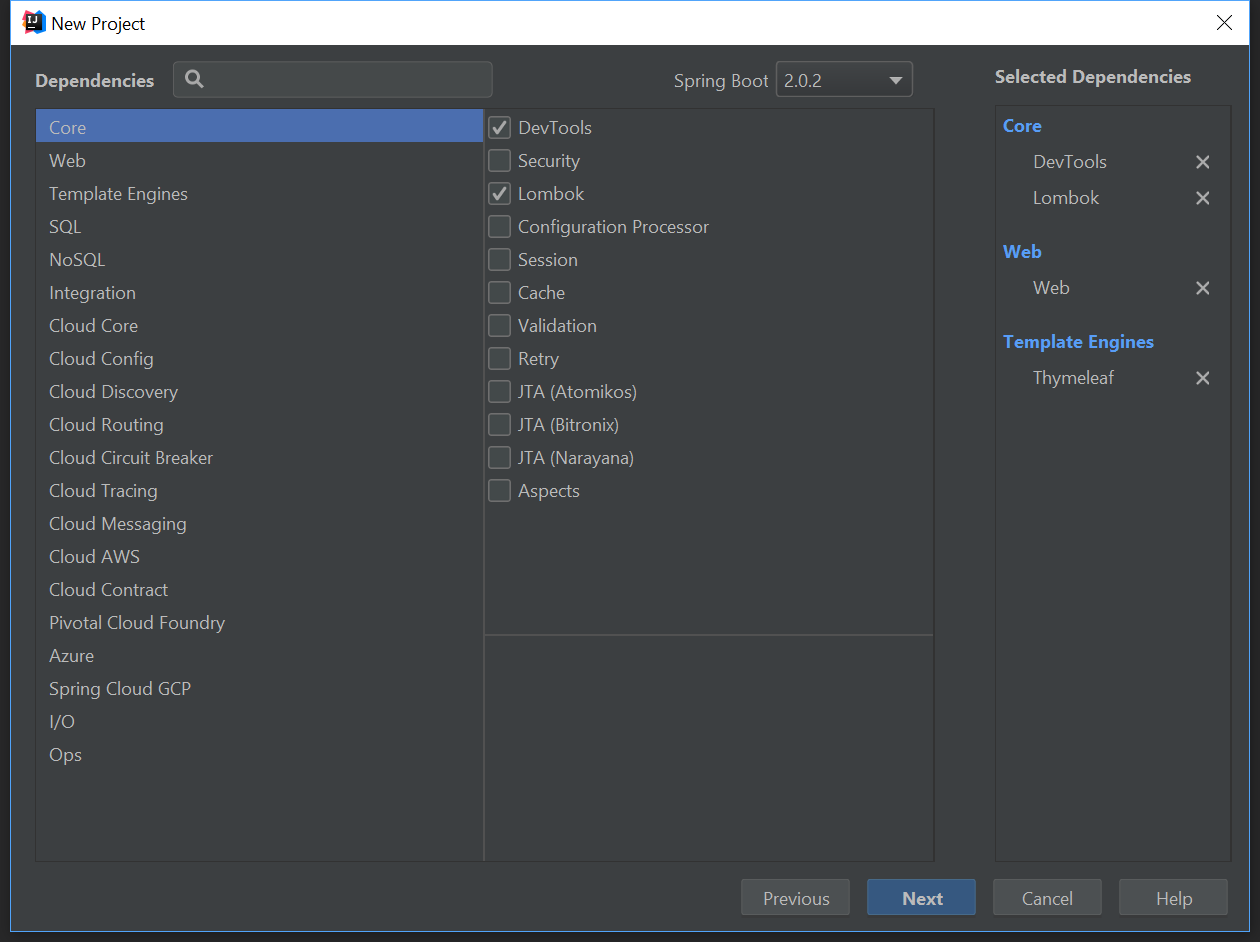Select Cloud Core category

259,326
